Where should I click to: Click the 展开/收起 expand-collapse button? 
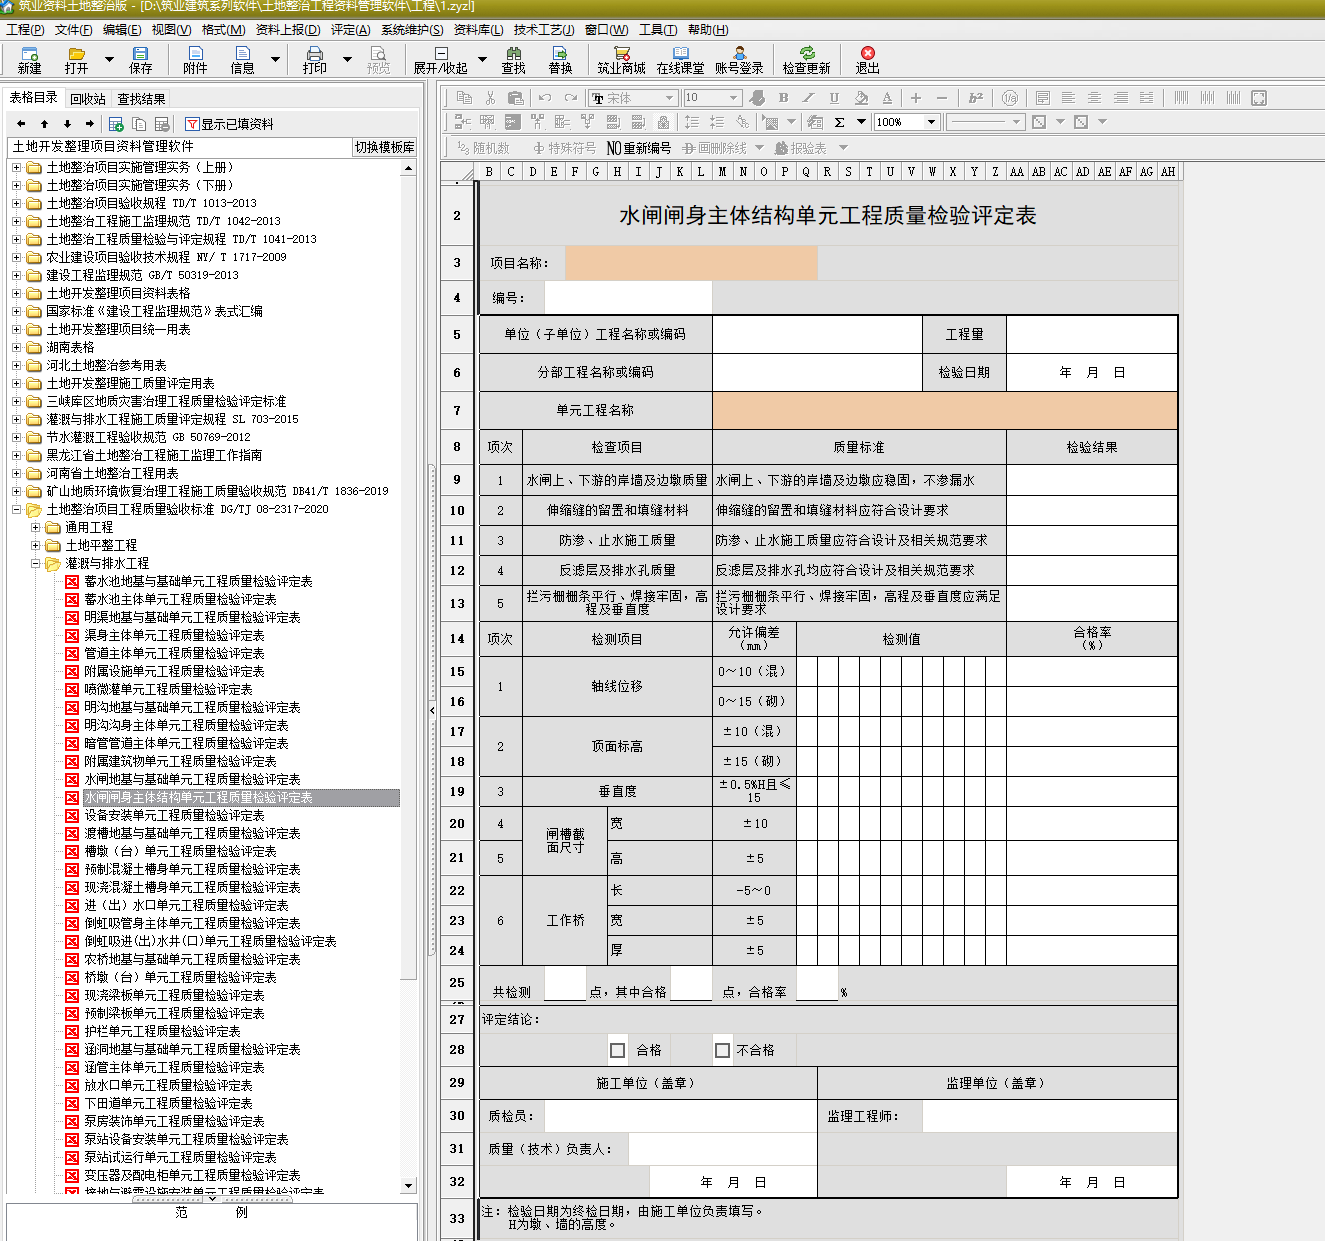click(x=441, y=60)
